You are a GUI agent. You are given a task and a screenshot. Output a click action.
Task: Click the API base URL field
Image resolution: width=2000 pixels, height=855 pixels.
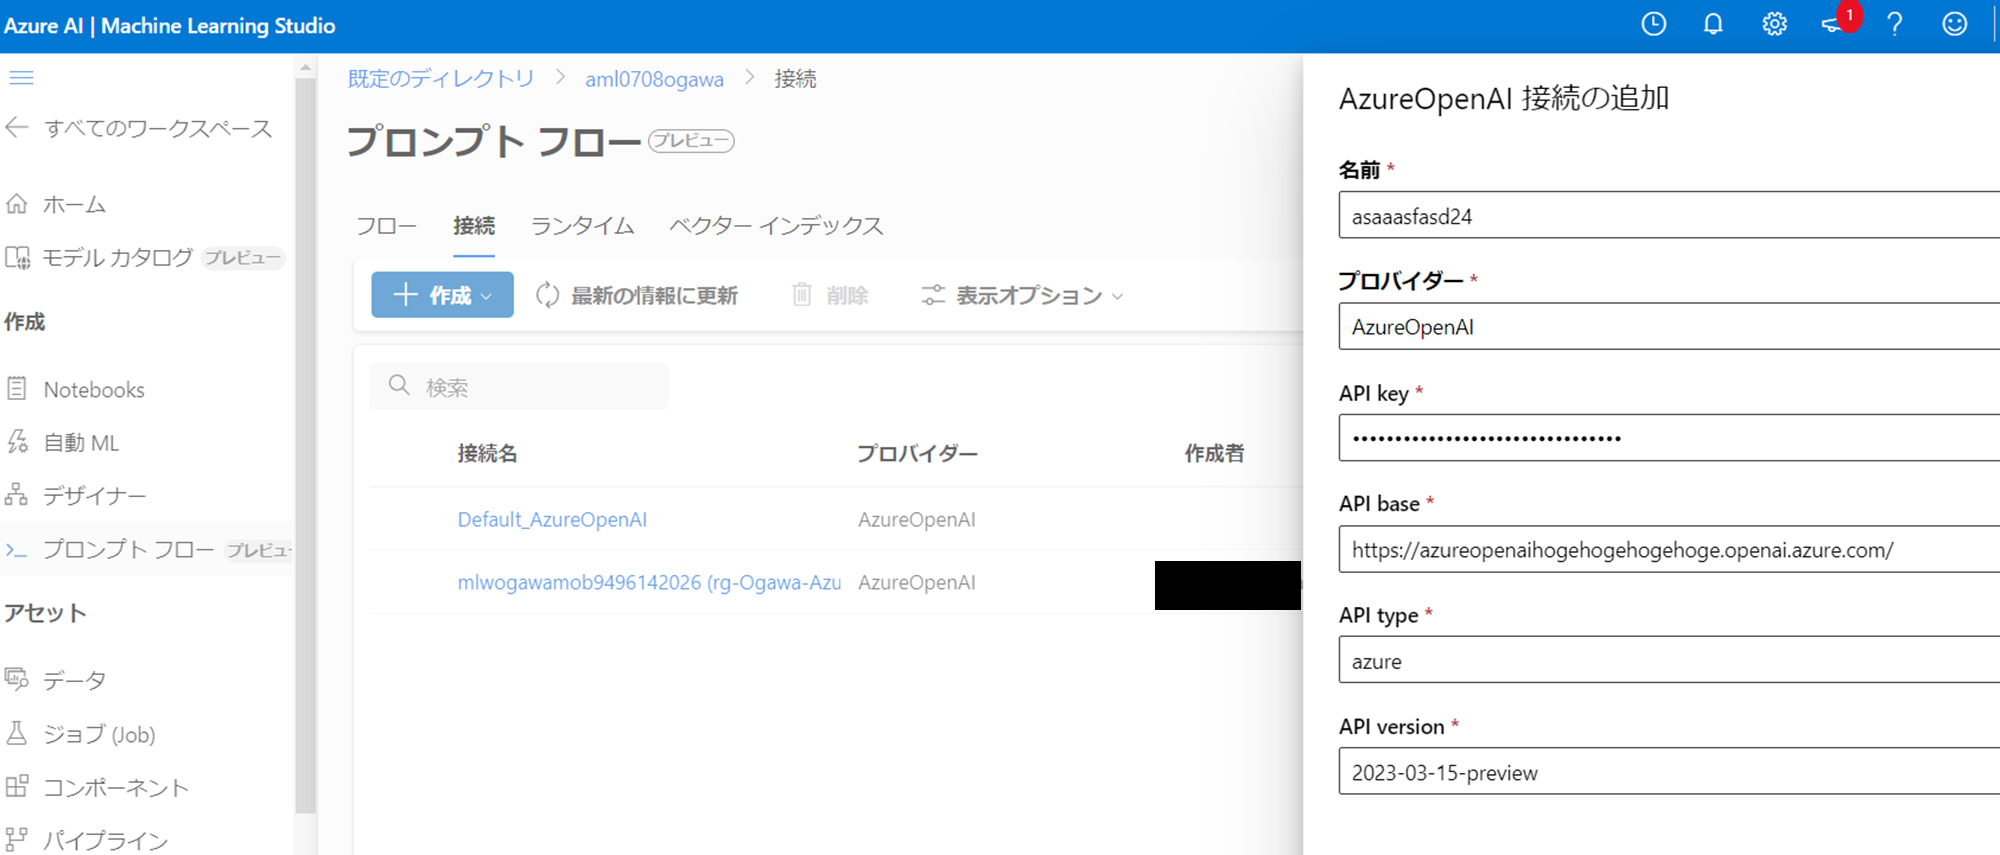tap(1669, 549)
